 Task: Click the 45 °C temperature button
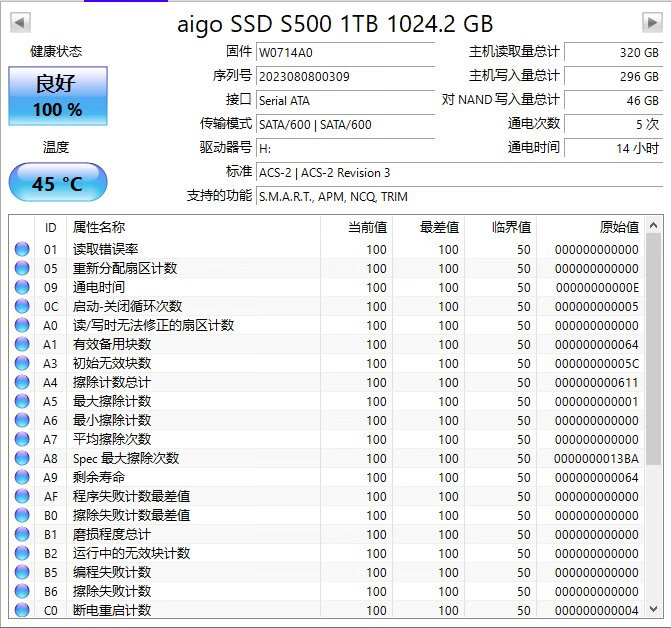click(x=58, y=183)
